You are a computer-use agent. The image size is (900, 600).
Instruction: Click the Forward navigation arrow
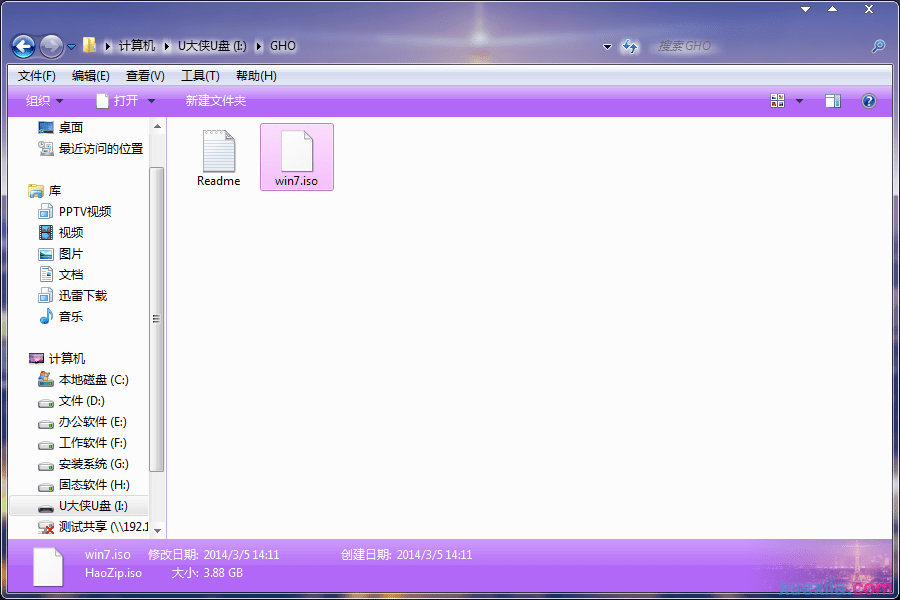[x=50, y=45]
